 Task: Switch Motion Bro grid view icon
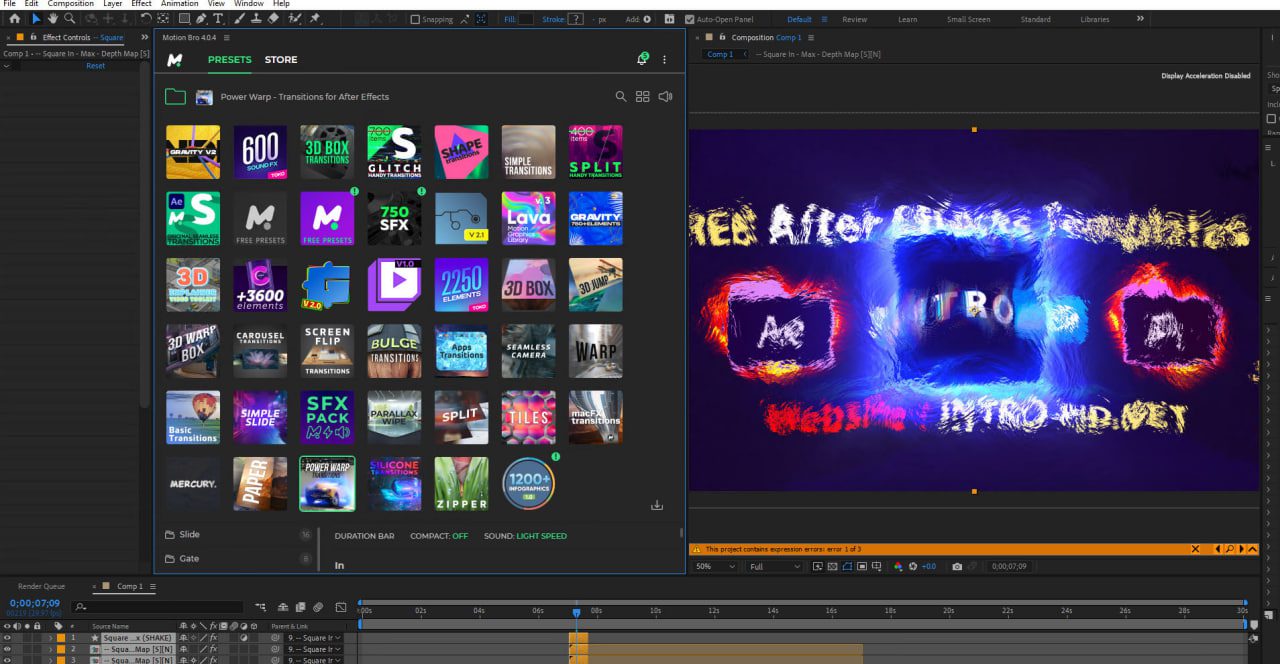pos(643,97)
